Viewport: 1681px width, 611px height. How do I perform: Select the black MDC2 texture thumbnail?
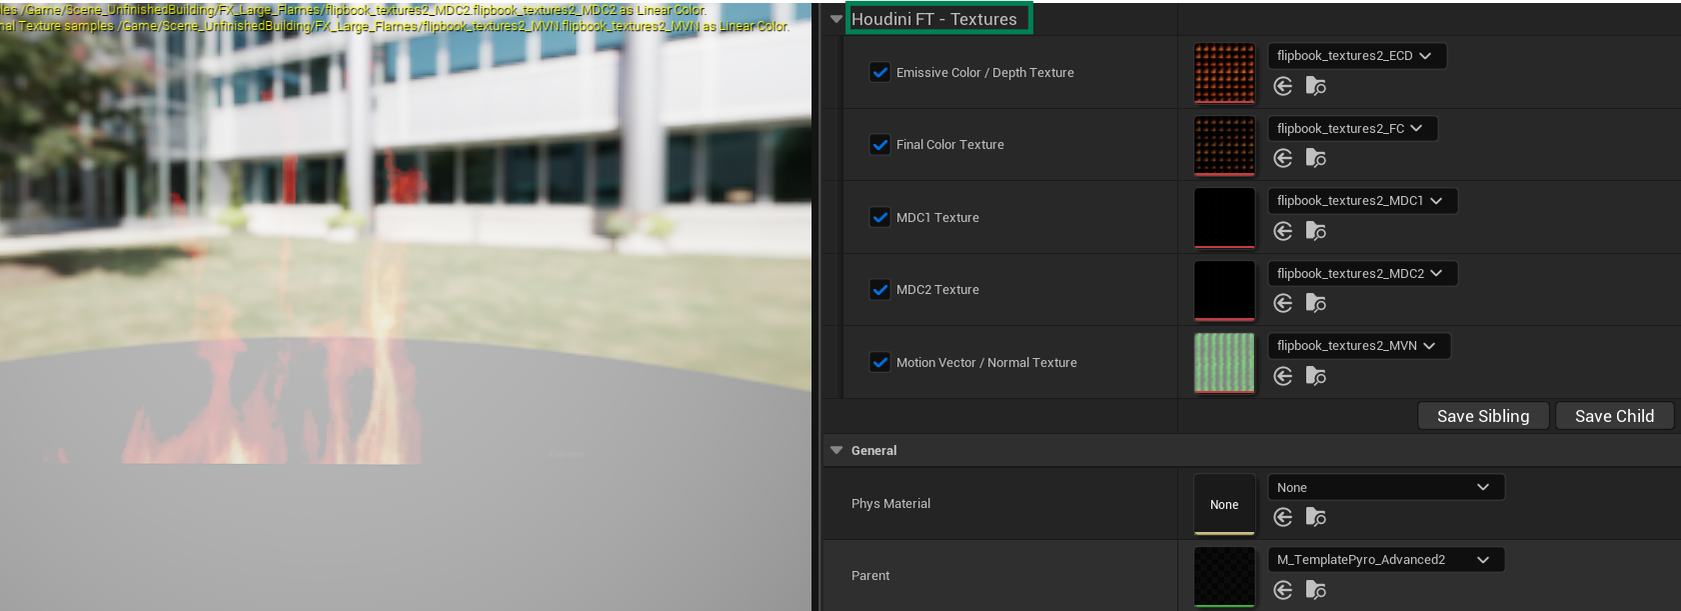click(1224, 290)
